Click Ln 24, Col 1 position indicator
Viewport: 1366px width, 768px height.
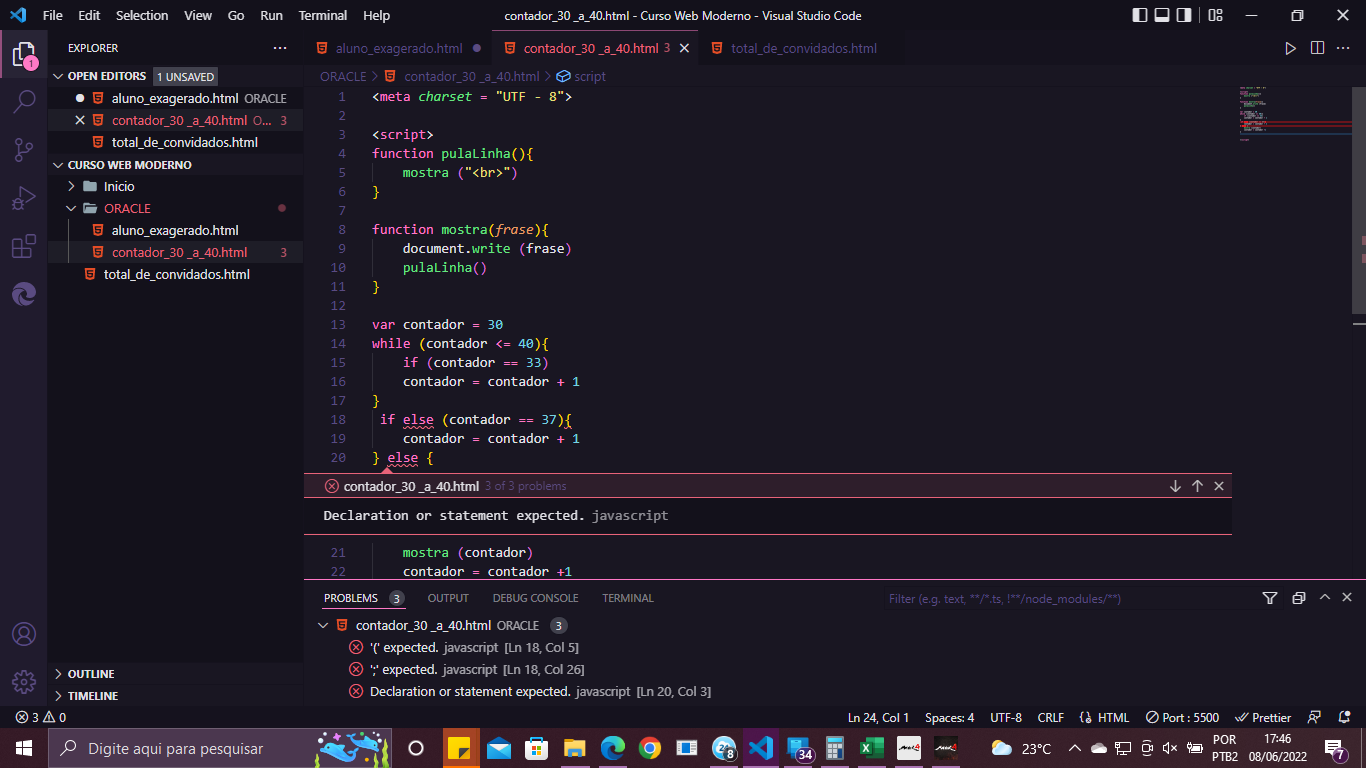(x=878, y=717)
